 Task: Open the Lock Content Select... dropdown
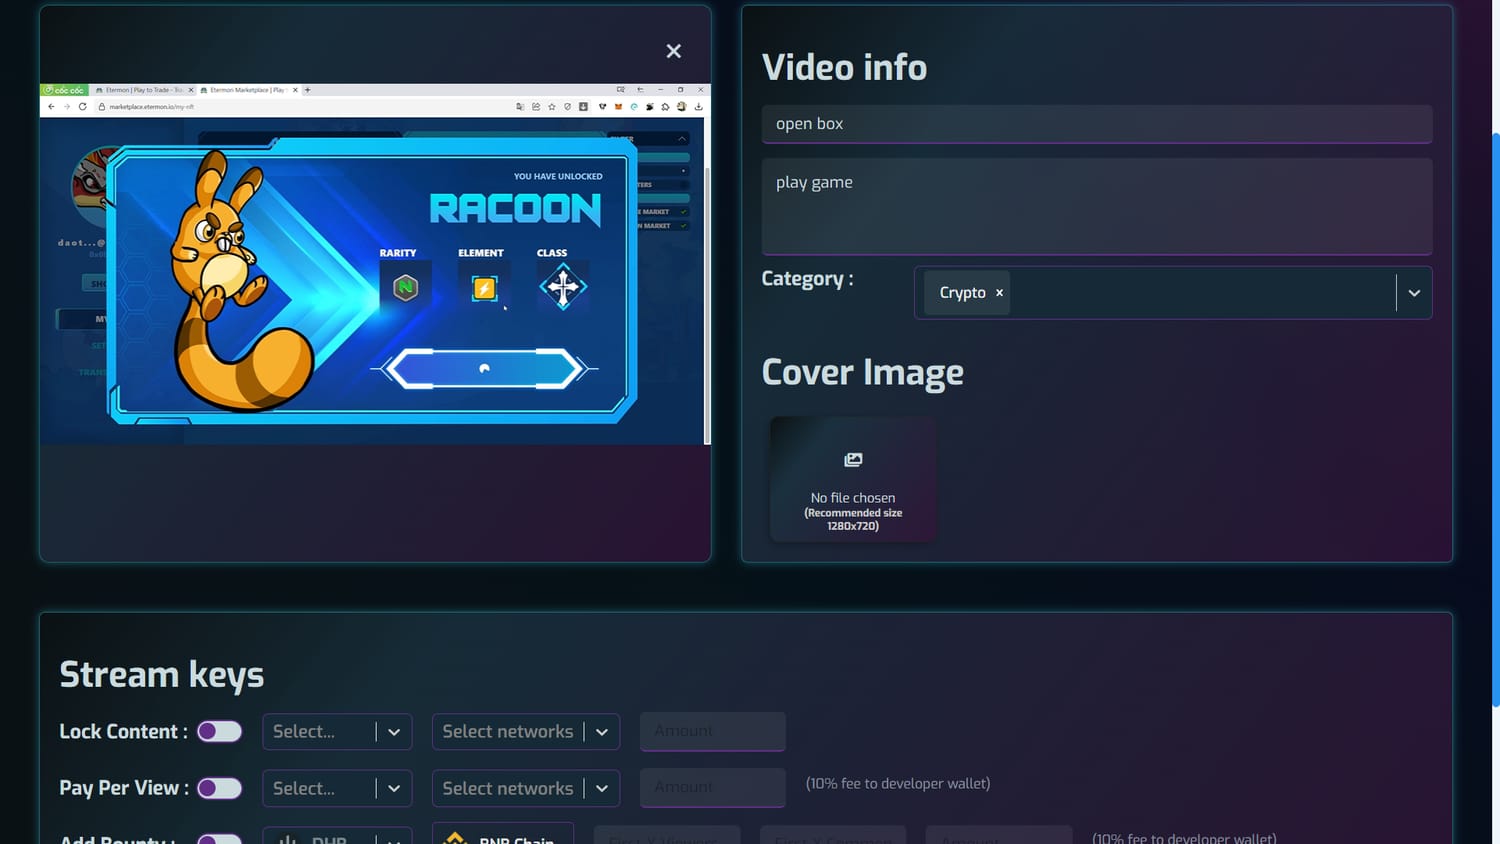[x=337, y=731]
